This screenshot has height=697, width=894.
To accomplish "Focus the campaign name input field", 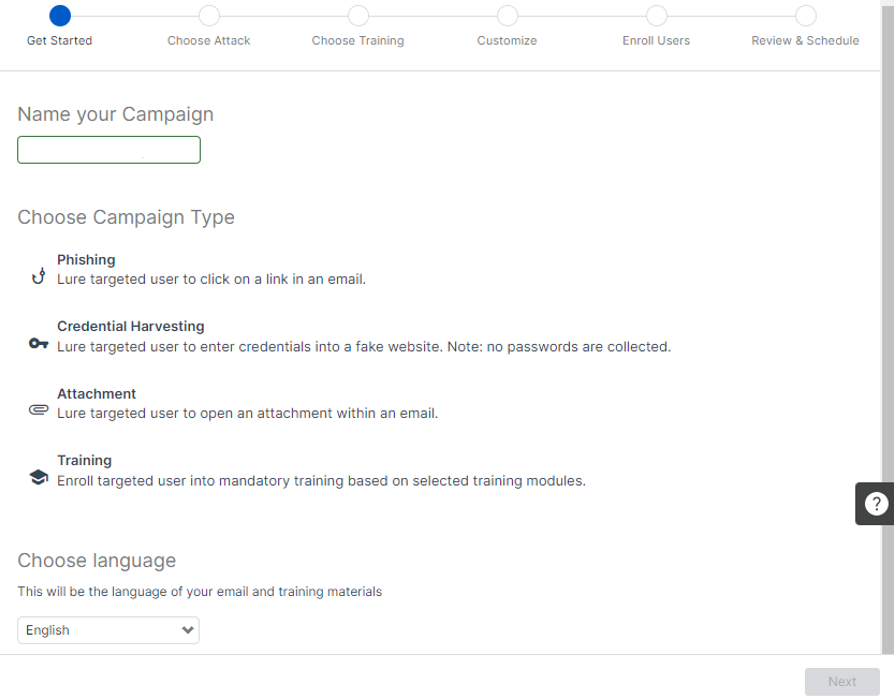I will [109, 150].
